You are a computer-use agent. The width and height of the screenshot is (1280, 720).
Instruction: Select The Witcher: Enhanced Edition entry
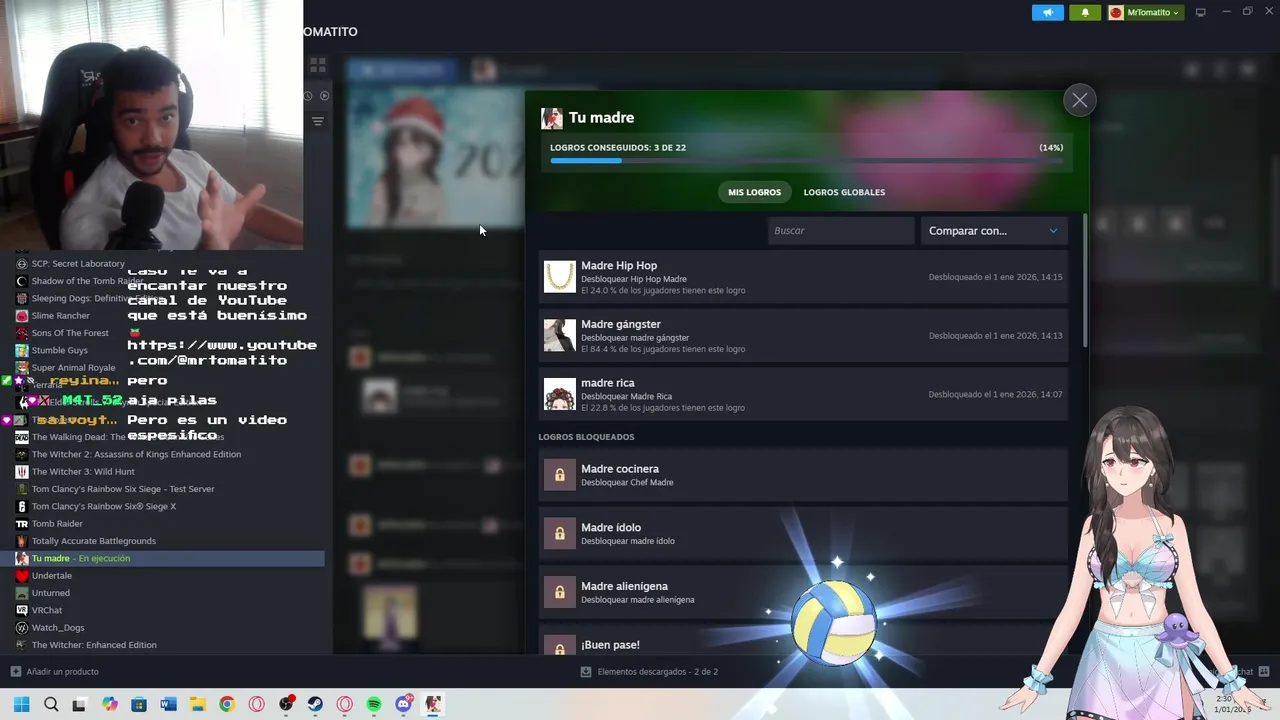(94, 645)
